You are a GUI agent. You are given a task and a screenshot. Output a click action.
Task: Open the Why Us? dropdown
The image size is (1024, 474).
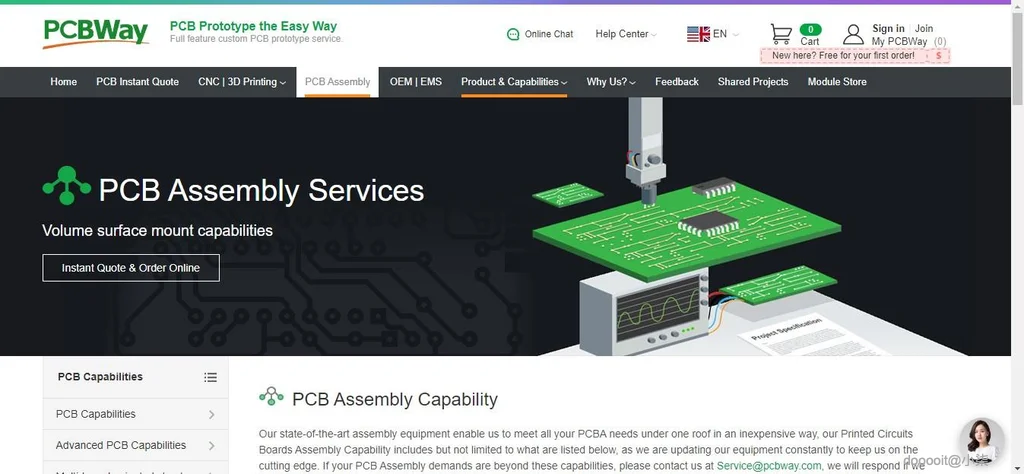coord(611,82)
